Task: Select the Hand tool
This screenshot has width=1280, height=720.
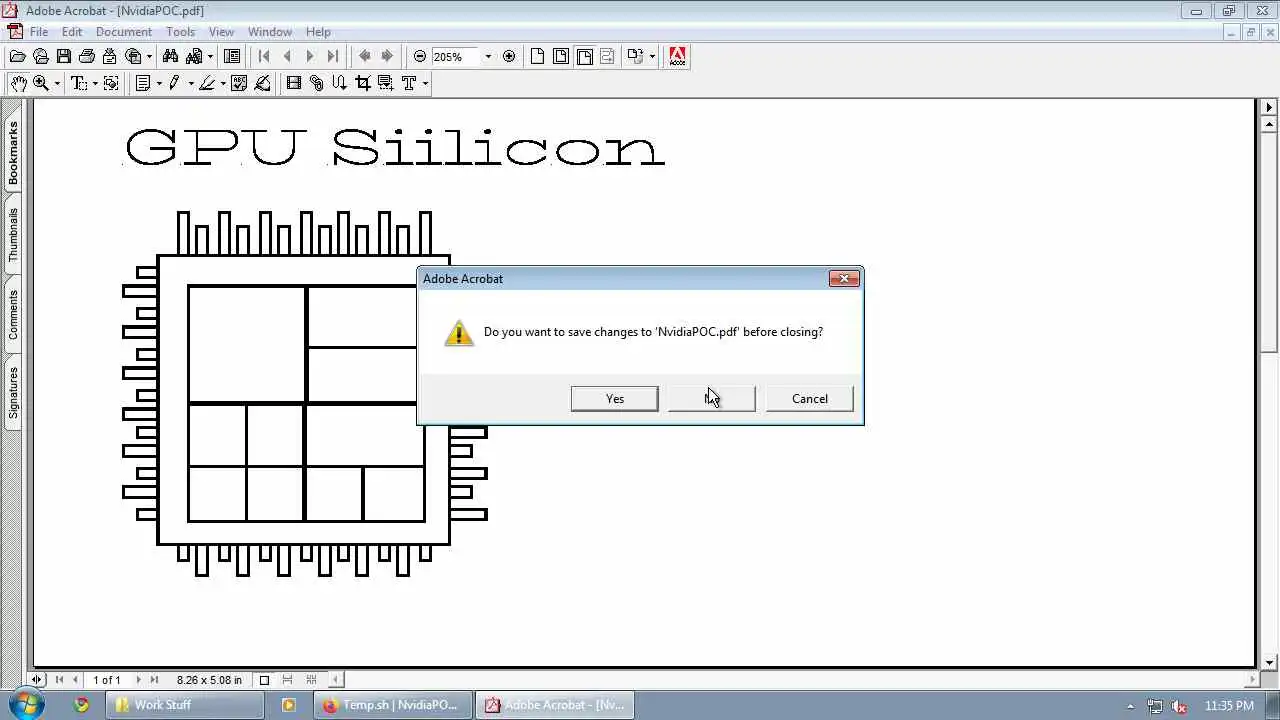Action: pyautogui.click(x=18, y=83)
